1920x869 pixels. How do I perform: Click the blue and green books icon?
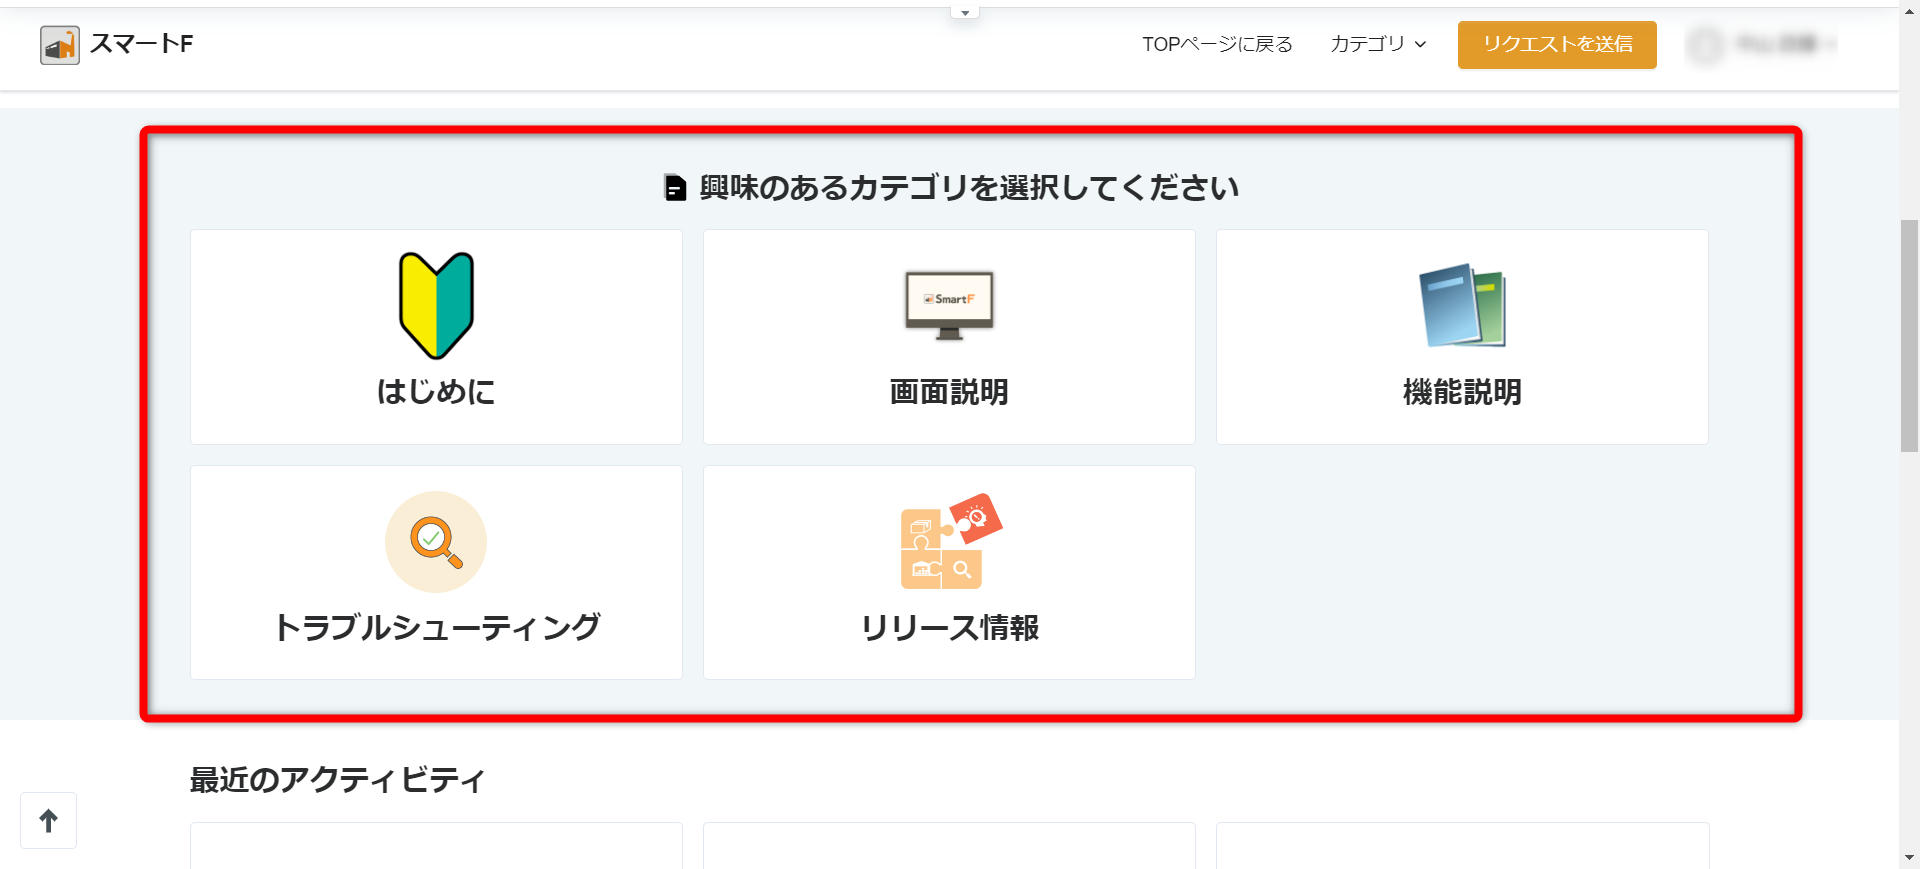pos(1462,305)
